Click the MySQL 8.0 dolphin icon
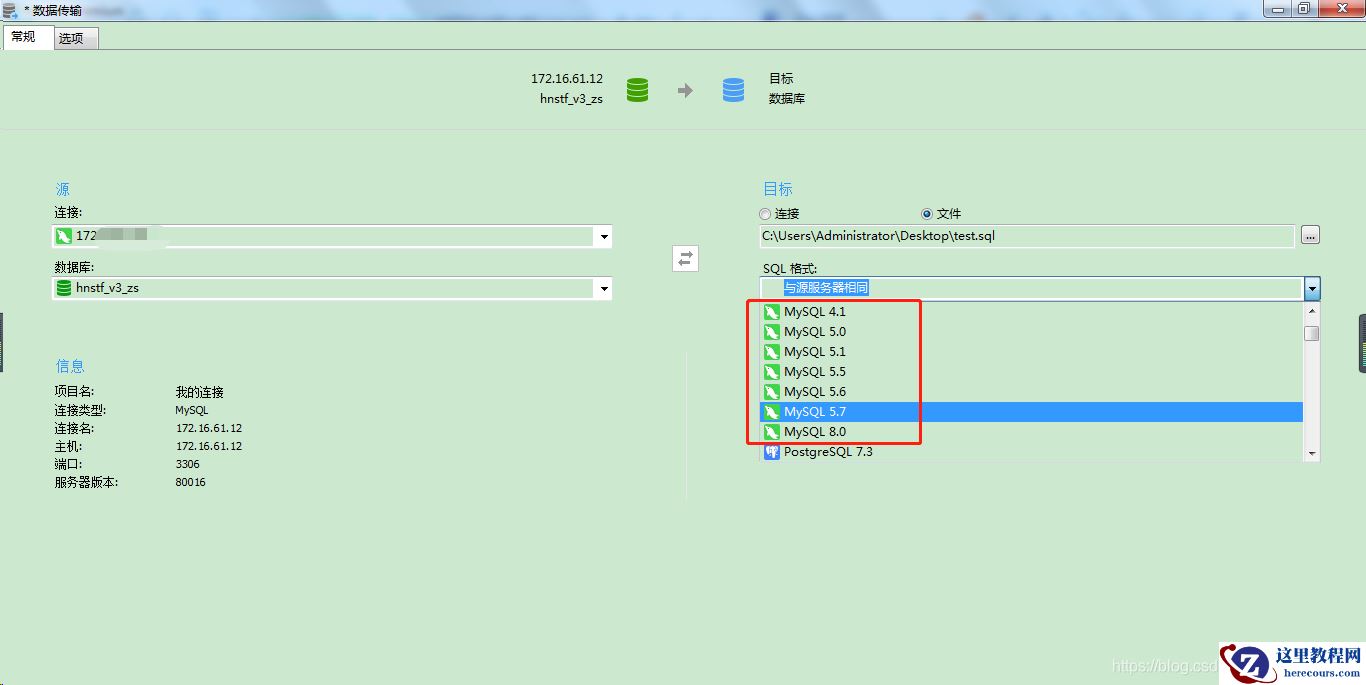 (x=771, y=432)
